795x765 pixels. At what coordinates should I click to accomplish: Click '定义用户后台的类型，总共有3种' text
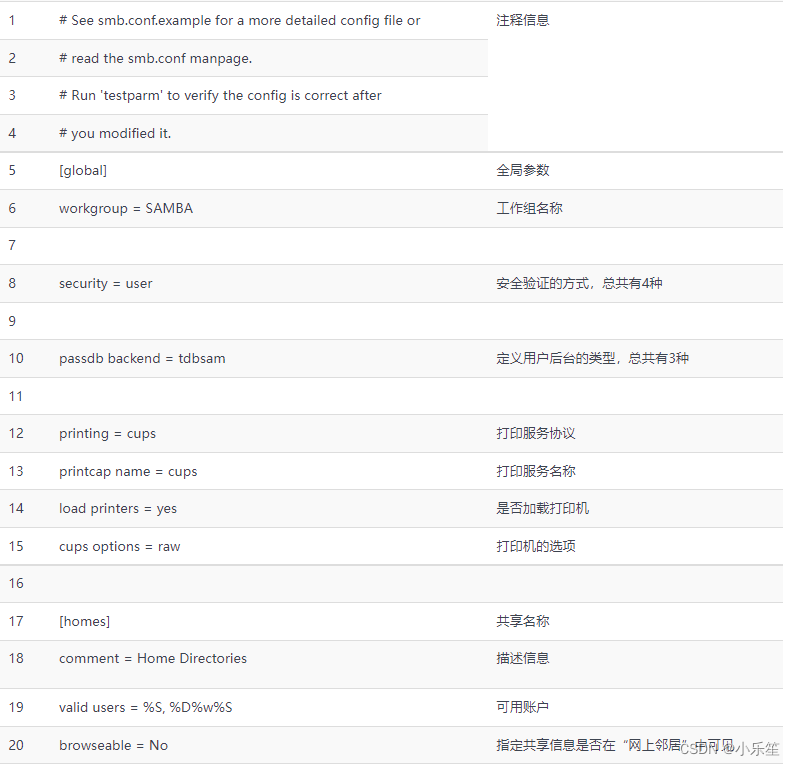[592, 358]
